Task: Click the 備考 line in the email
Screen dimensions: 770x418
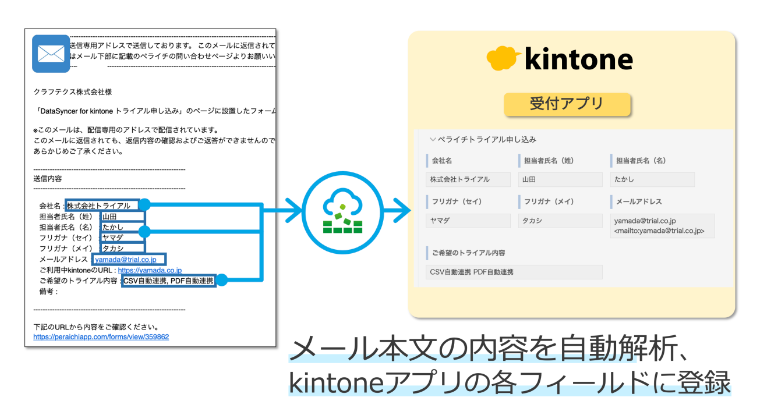Action: [48, 291]
